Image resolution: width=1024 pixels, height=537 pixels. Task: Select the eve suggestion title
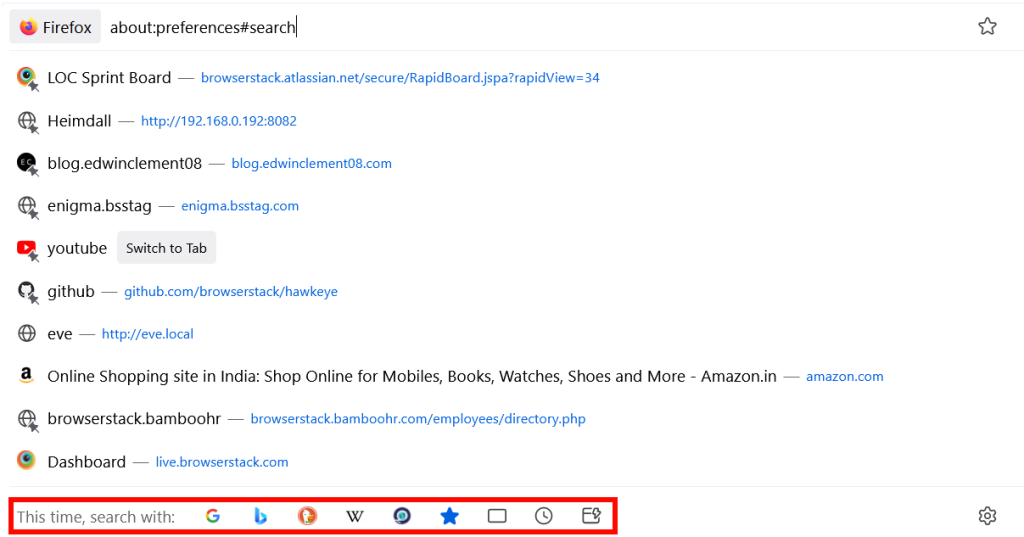[59, 334]
